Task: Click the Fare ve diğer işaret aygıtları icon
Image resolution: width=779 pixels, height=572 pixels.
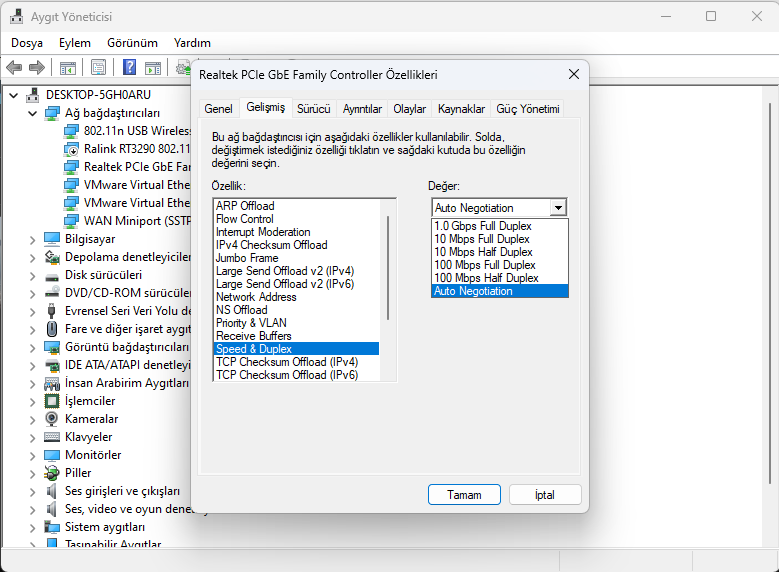Action: [51, 329]
